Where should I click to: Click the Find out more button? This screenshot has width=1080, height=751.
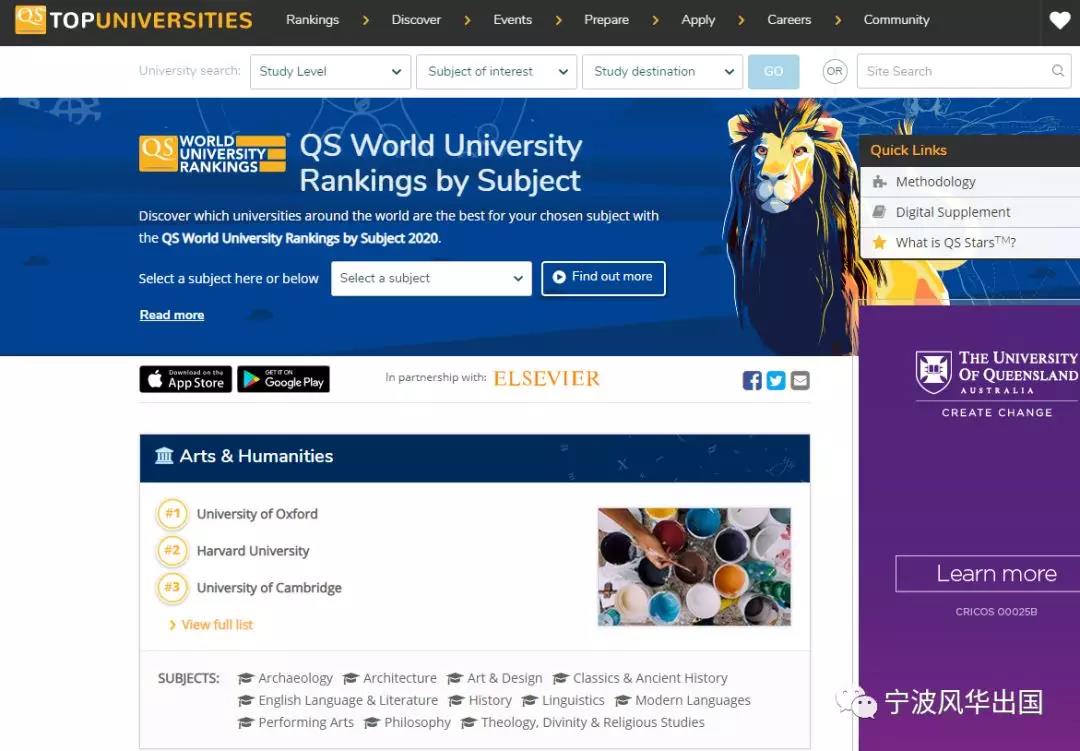[x=603, y=278]
